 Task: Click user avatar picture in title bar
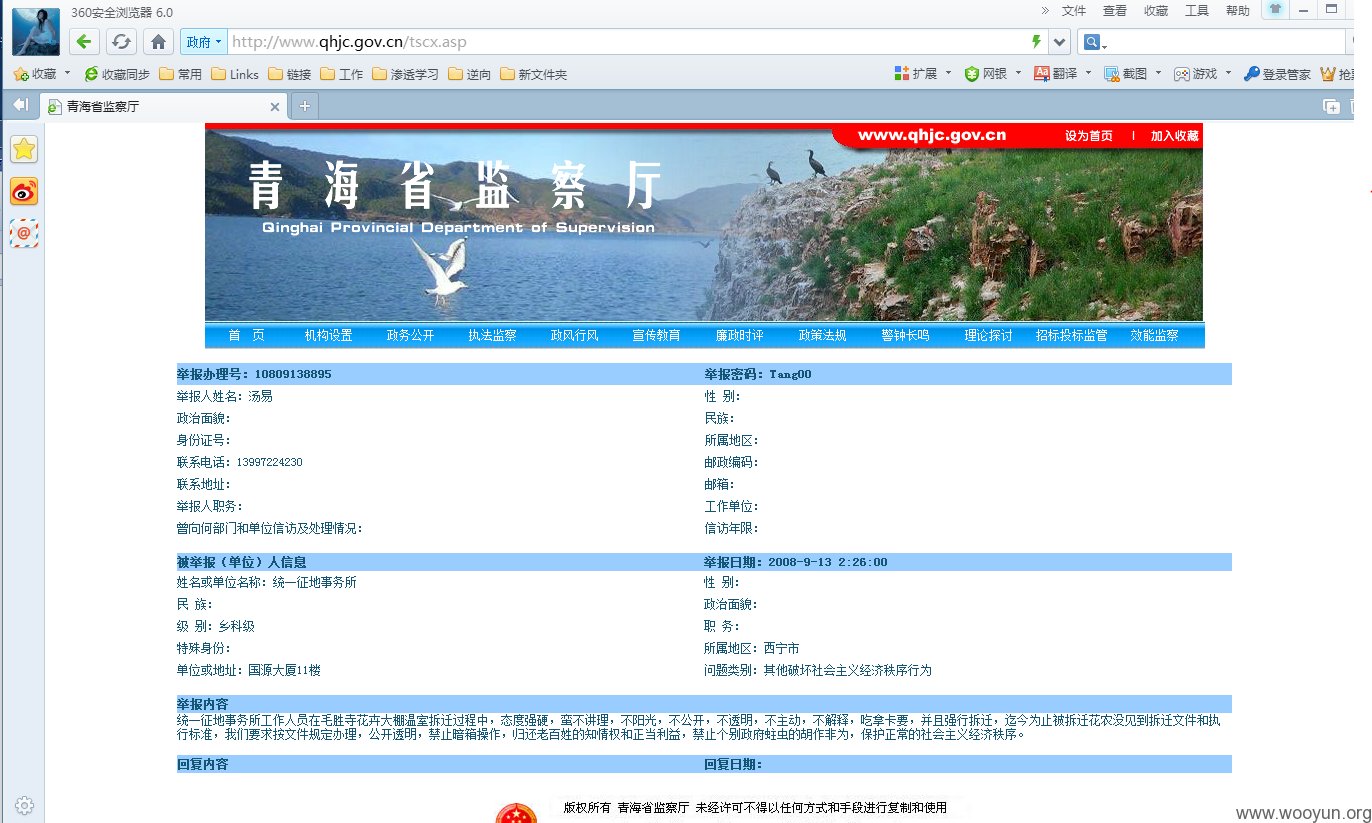(x=36, y=31)
